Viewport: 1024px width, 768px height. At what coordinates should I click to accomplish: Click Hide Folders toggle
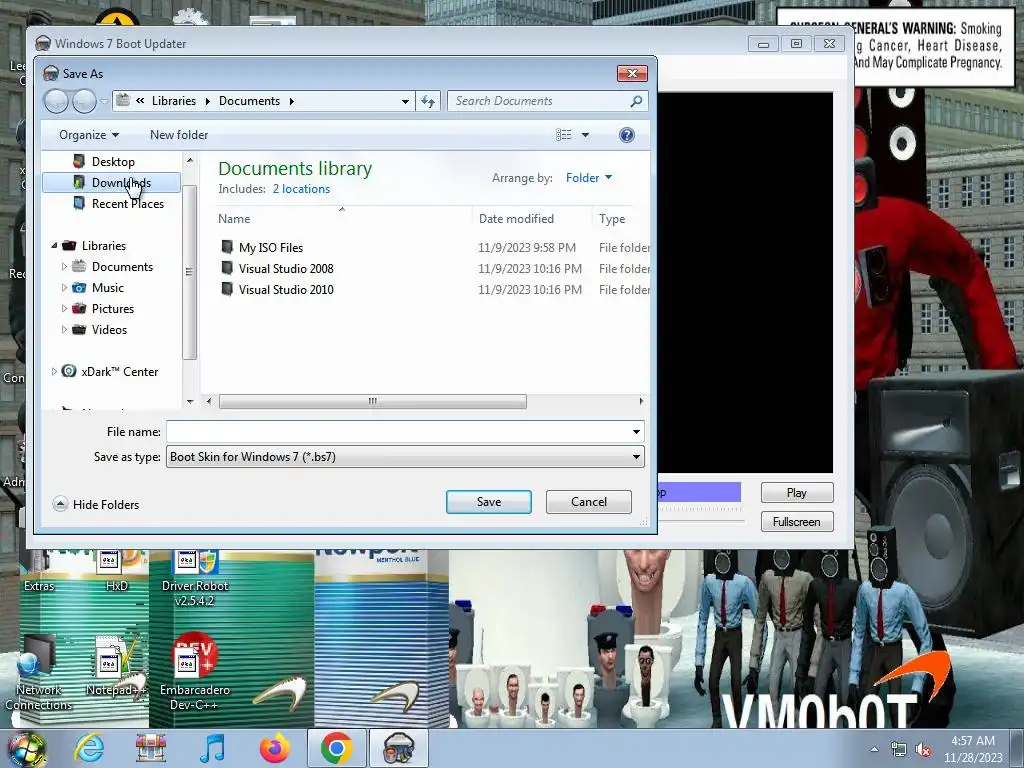(96, 504)
